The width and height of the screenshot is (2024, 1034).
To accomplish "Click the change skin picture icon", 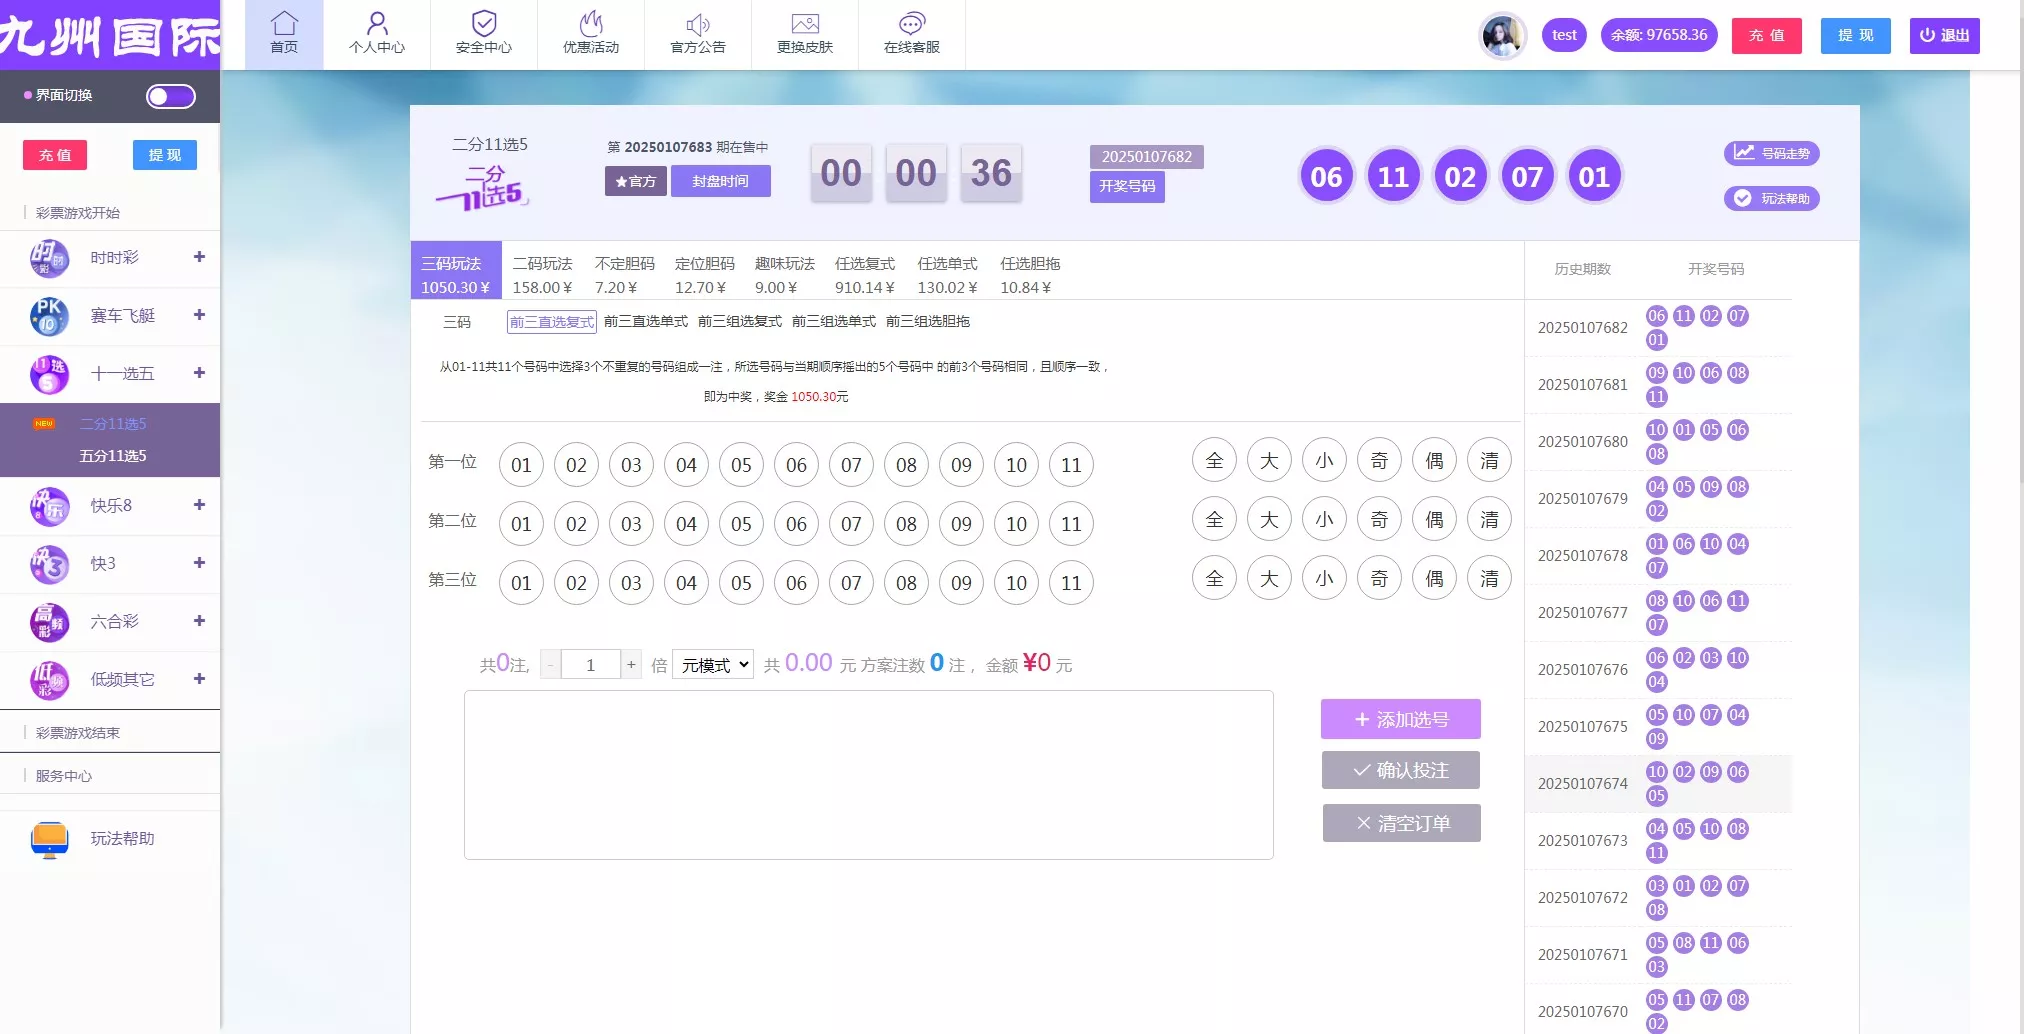I will point(805,24).
